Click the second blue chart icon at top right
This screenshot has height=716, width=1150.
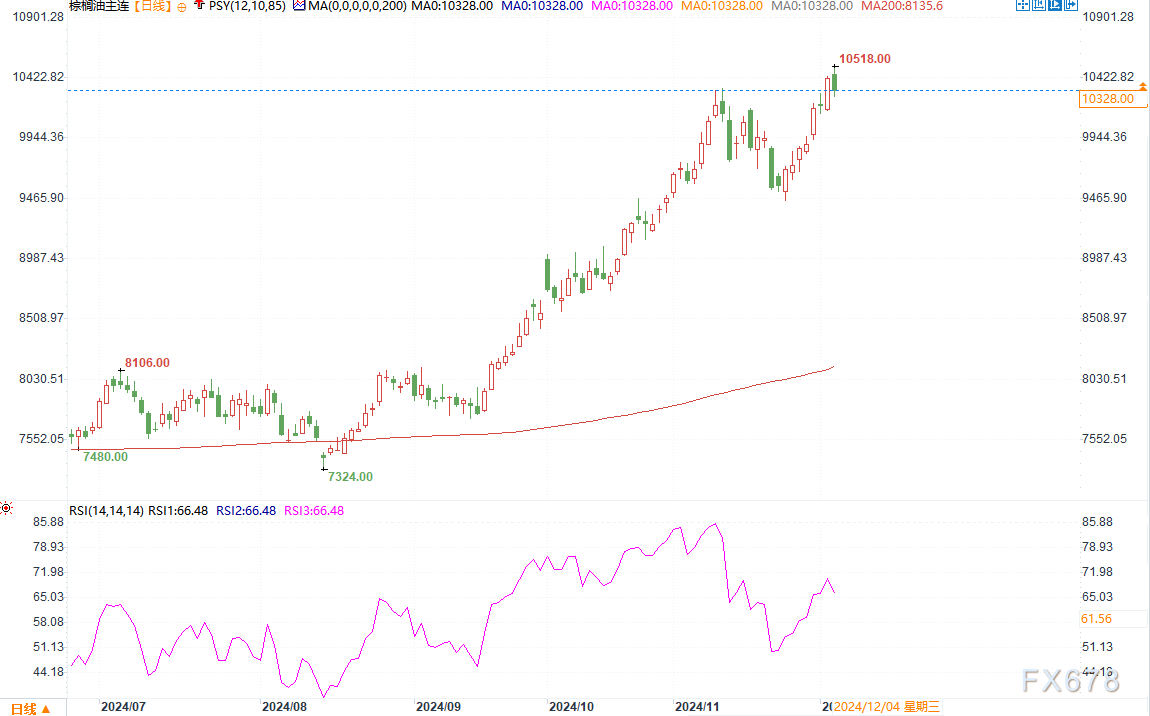click(x=1040, y=6)
